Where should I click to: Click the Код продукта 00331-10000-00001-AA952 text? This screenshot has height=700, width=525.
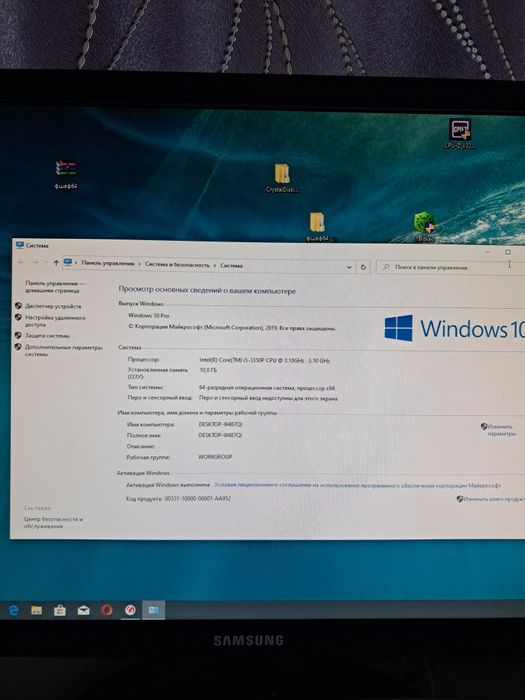coord(179,499)
